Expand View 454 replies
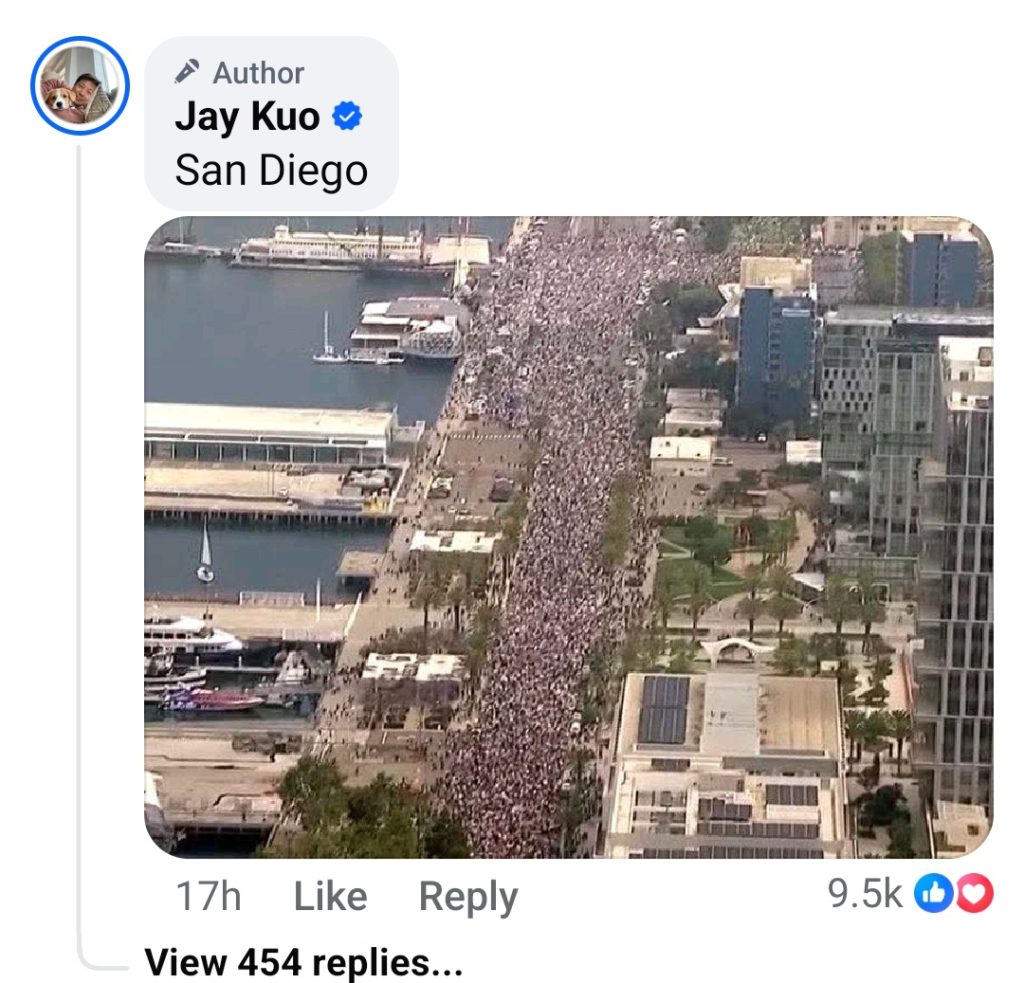The width and height of the screenshot is (1024, 983). click(303, 963)
